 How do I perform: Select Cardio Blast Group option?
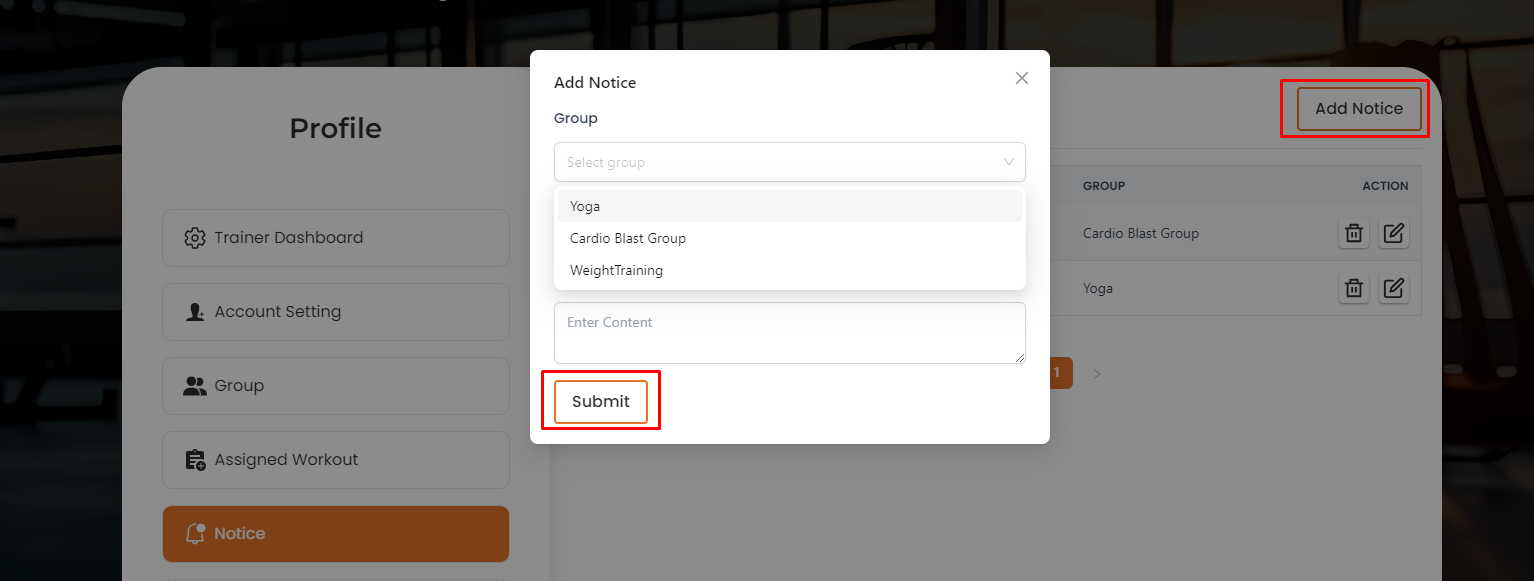pyautogui.click(x=628, y=238)
